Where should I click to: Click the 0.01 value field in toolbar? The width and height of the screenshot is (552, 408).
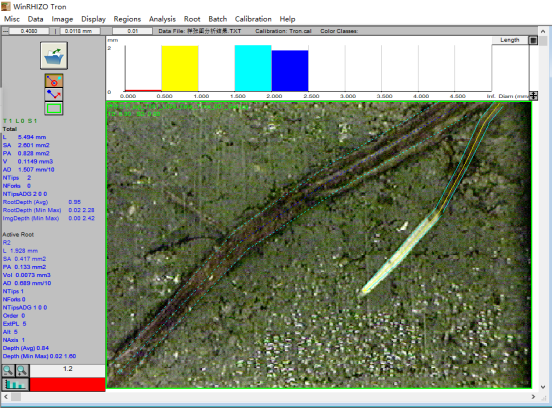click(133, 31)
